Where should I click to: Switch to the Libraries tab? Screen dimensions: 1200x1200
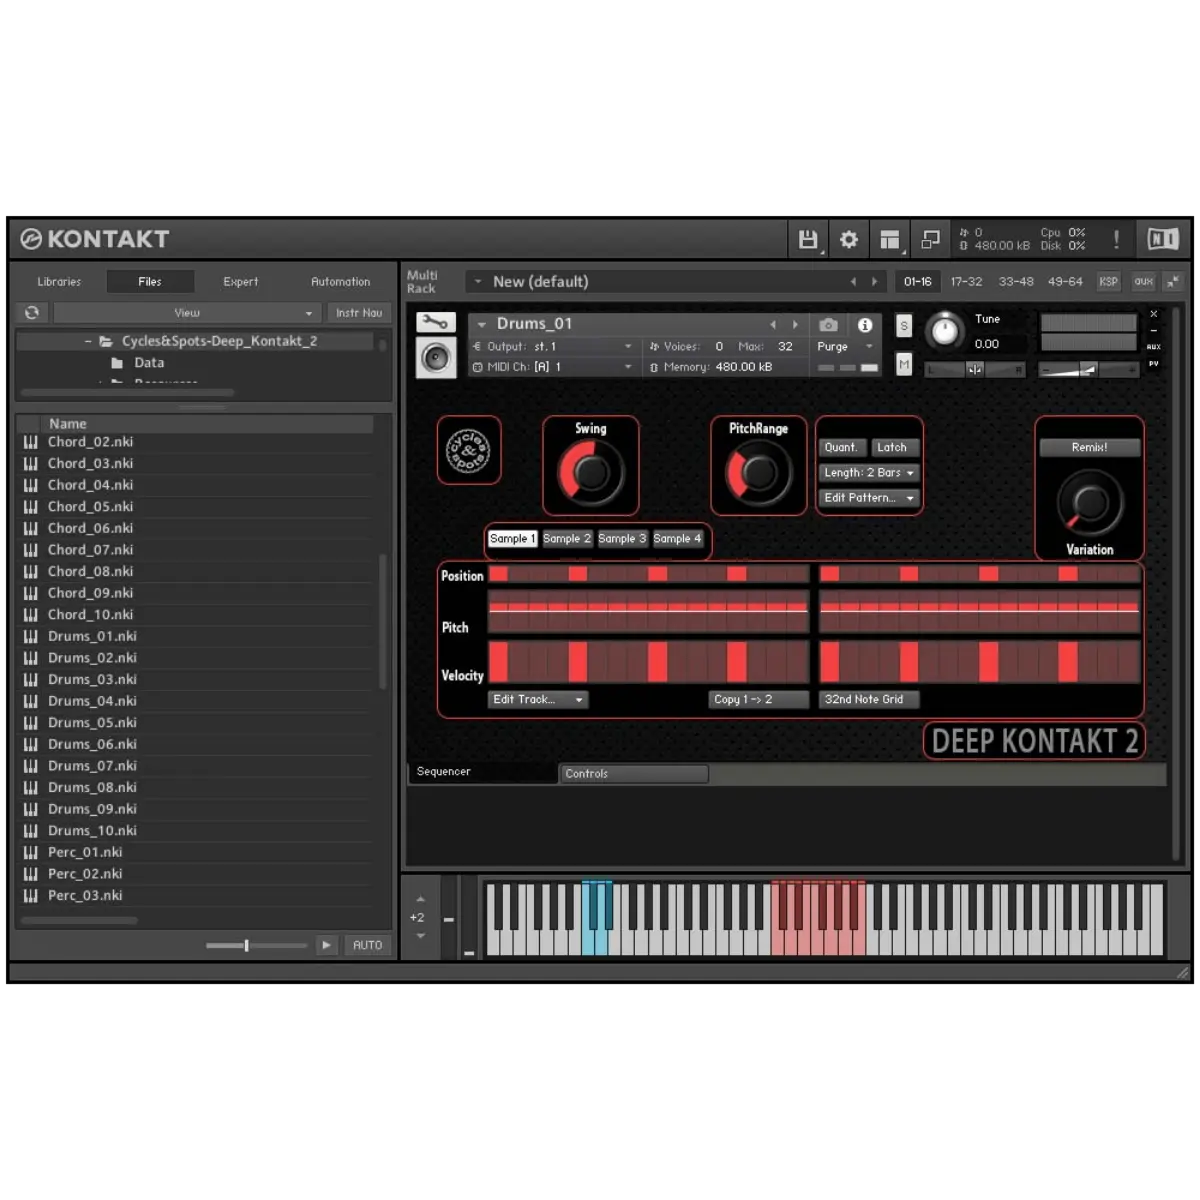(59, 282)
